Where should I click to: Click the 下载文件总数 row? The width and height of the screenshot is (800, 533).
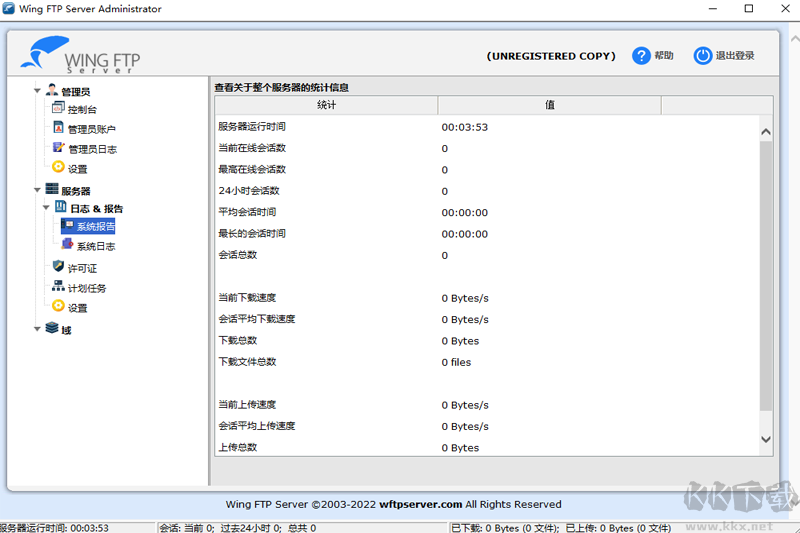coord(487,362)
